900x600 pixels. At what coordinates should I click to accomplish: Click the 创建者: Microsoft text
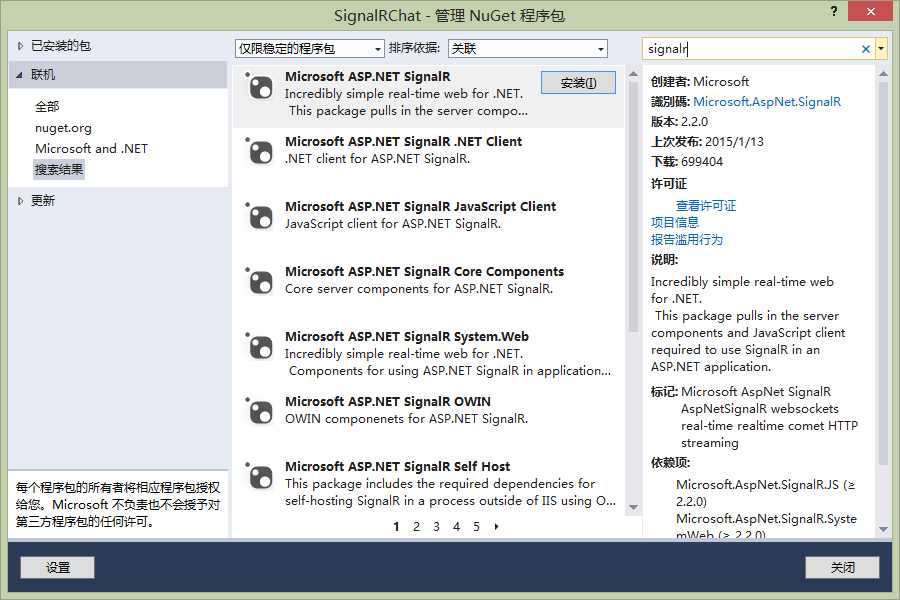(700, 82)
